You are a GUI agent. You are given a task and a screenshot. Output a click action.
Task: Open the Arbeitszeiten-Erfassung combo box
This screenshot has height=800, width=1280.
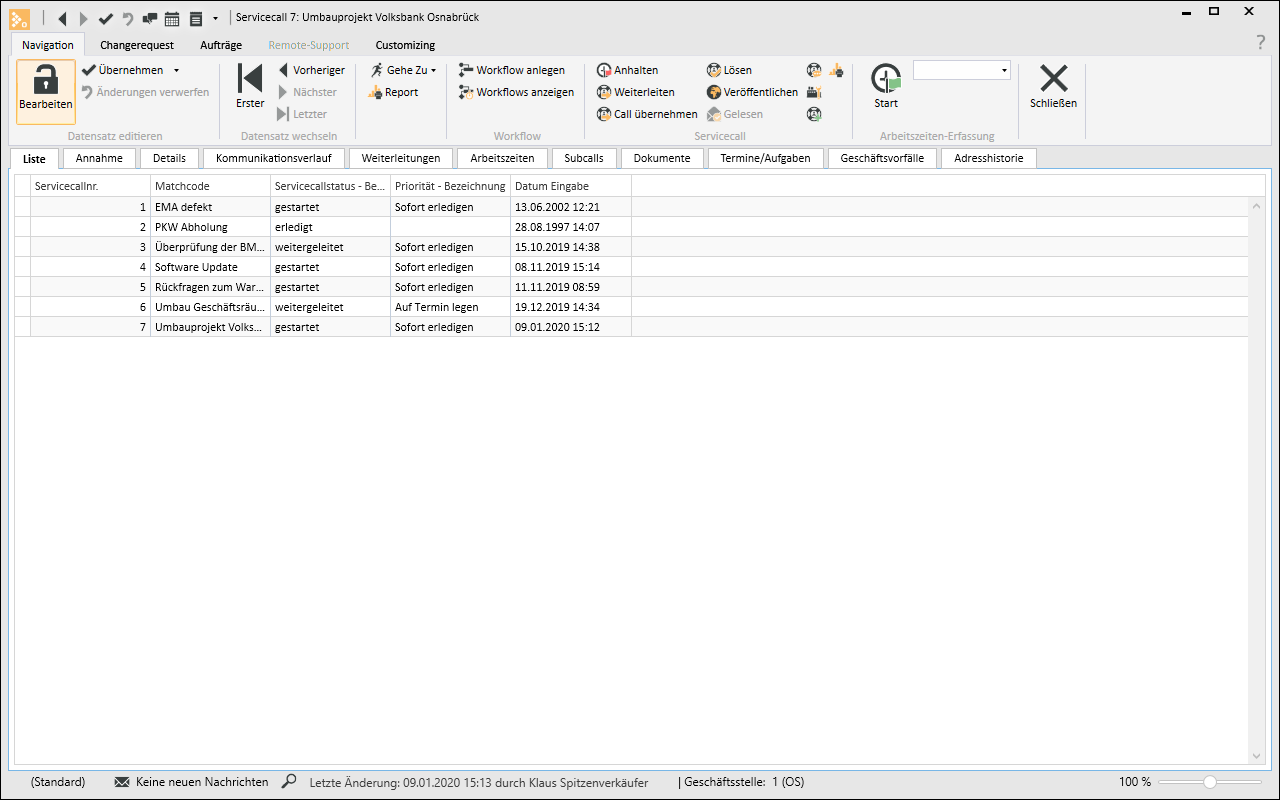(x=961, y=70)
